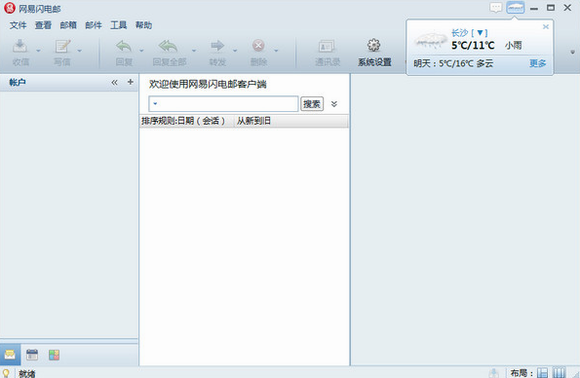Click the 更多 weather link
Screen dimensions: 580x378
537,63
